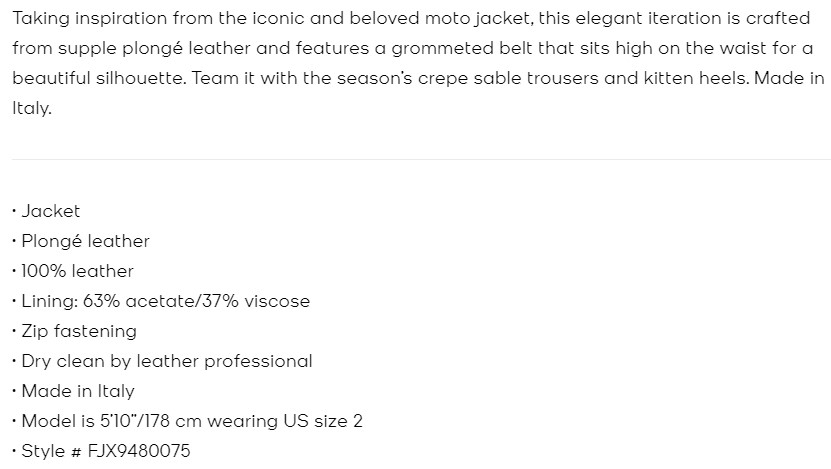Click the "Jacket" bullet item
The image size is (831, 469).
50,211
